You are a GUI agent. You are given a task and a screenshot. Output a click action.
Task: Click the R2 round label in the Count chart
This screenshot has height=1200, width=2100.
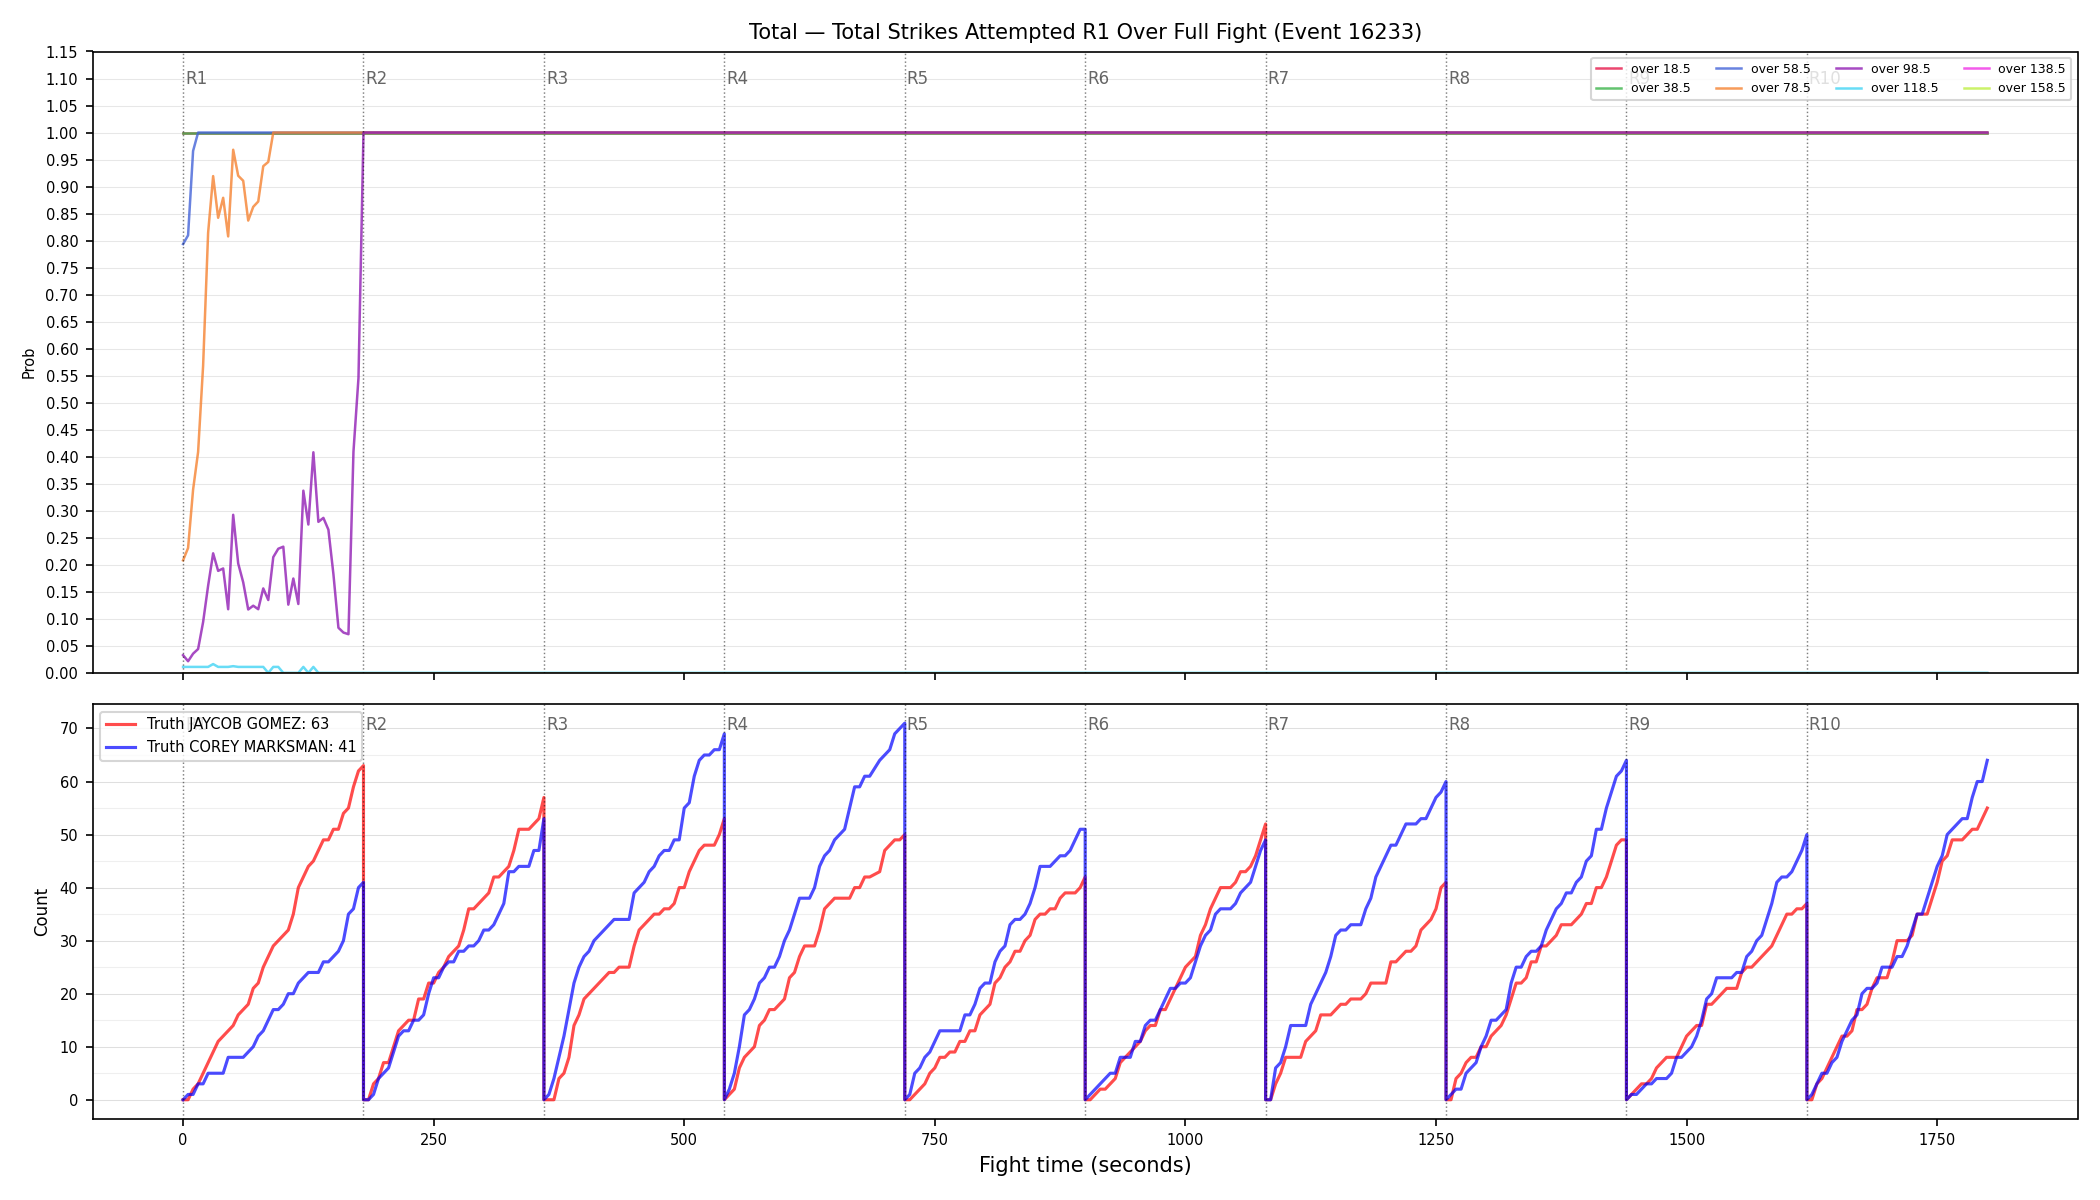pyautogui.click(x=376, y=724)
